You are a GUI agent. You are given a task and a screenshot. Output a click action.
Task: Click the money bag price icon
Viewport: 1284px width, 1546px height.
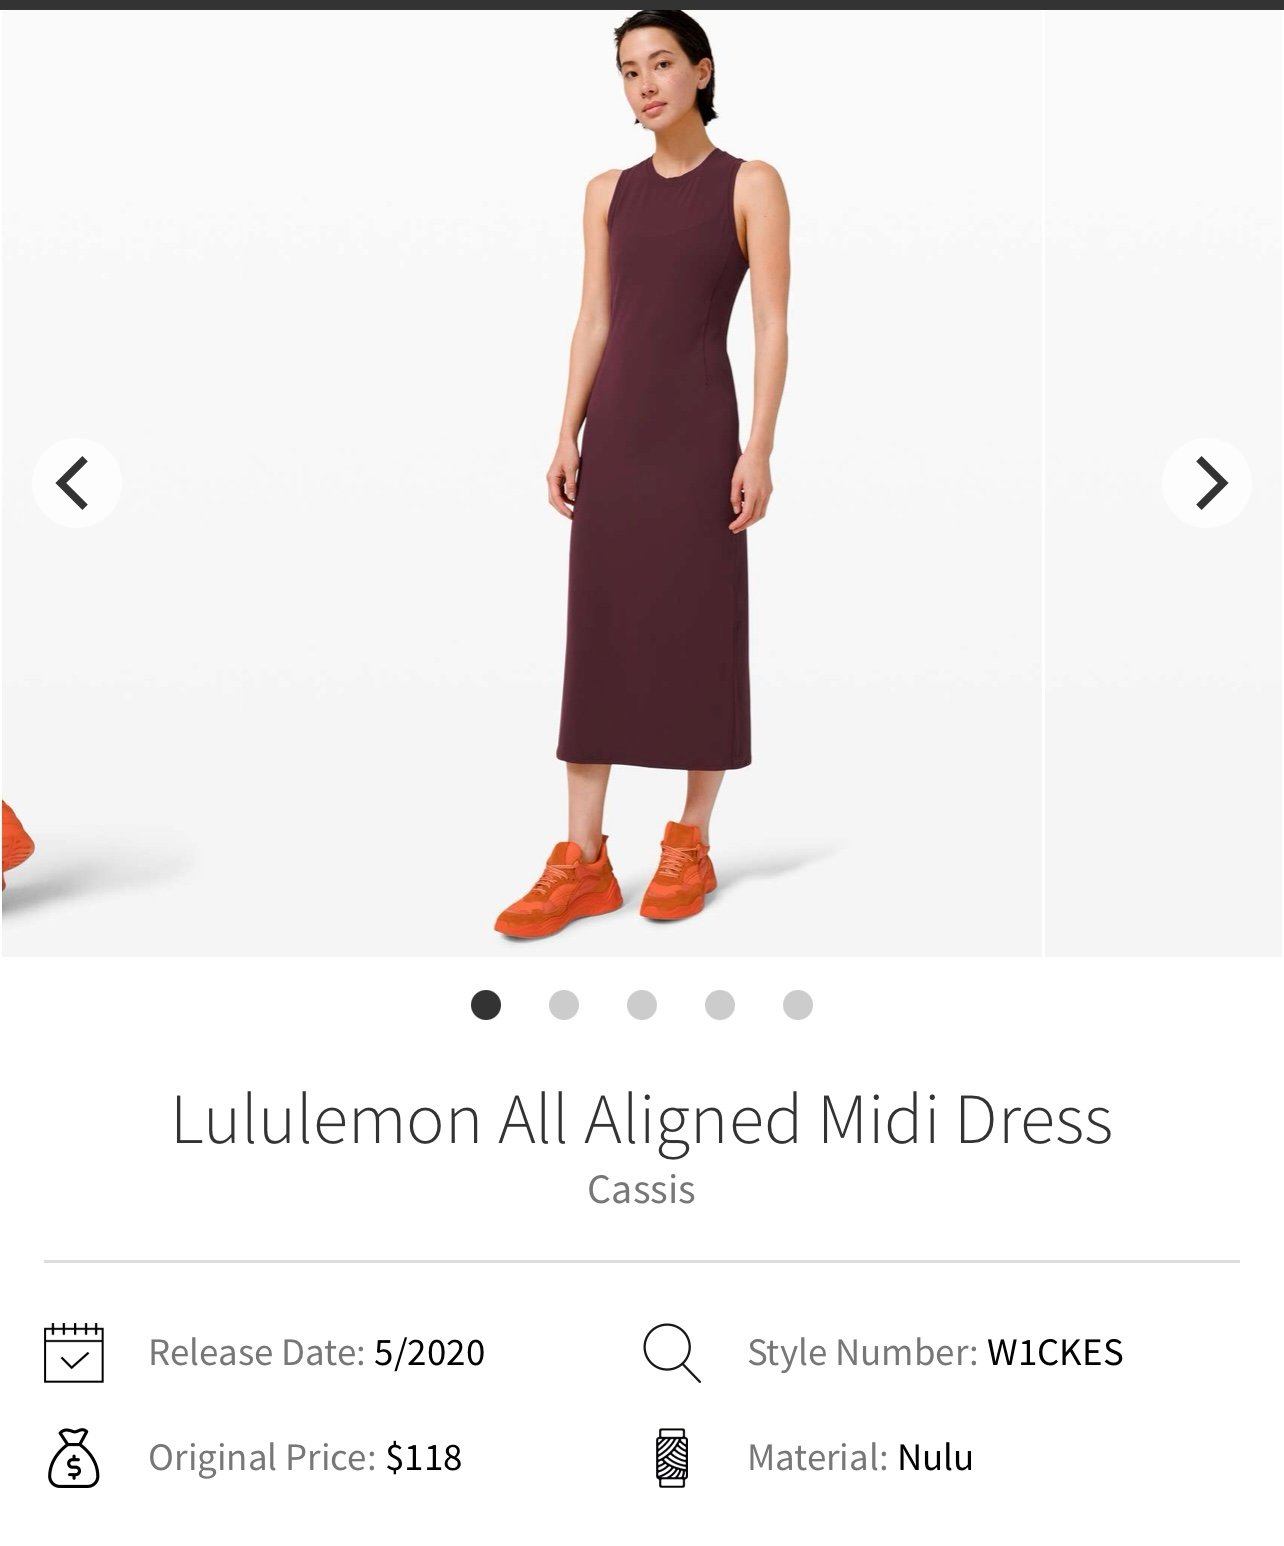(74, 1458)
